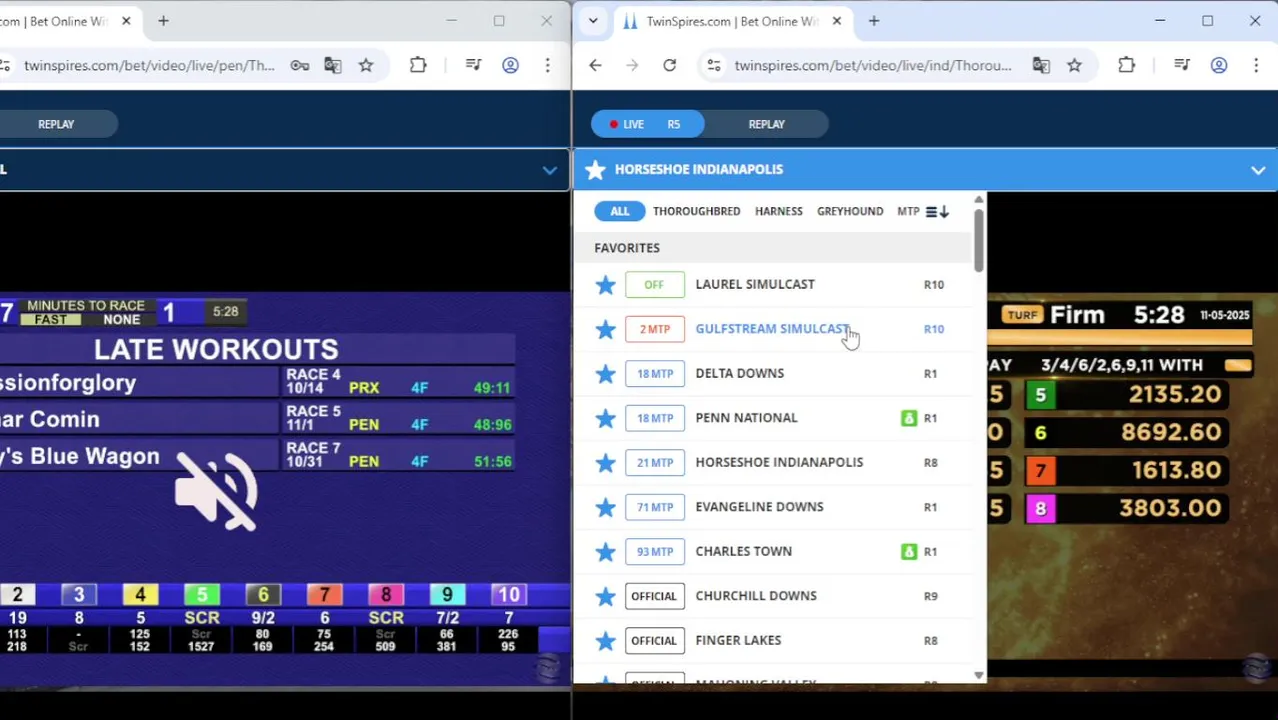The height and width of the screenshot is (720, 1278).
Task: Open tab search dropdown in right browser window
Action: pyautogui.click(x=593, y=21)
